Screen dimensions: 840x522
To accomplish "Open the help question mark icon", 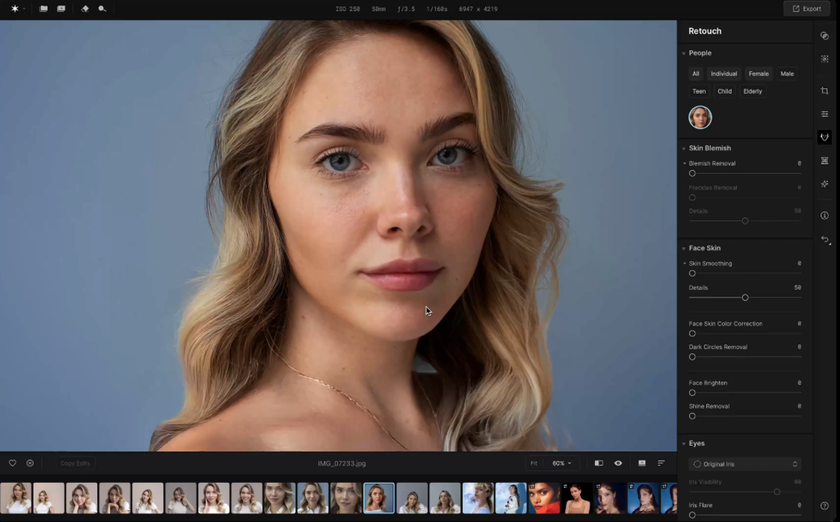I will [824, 506].
